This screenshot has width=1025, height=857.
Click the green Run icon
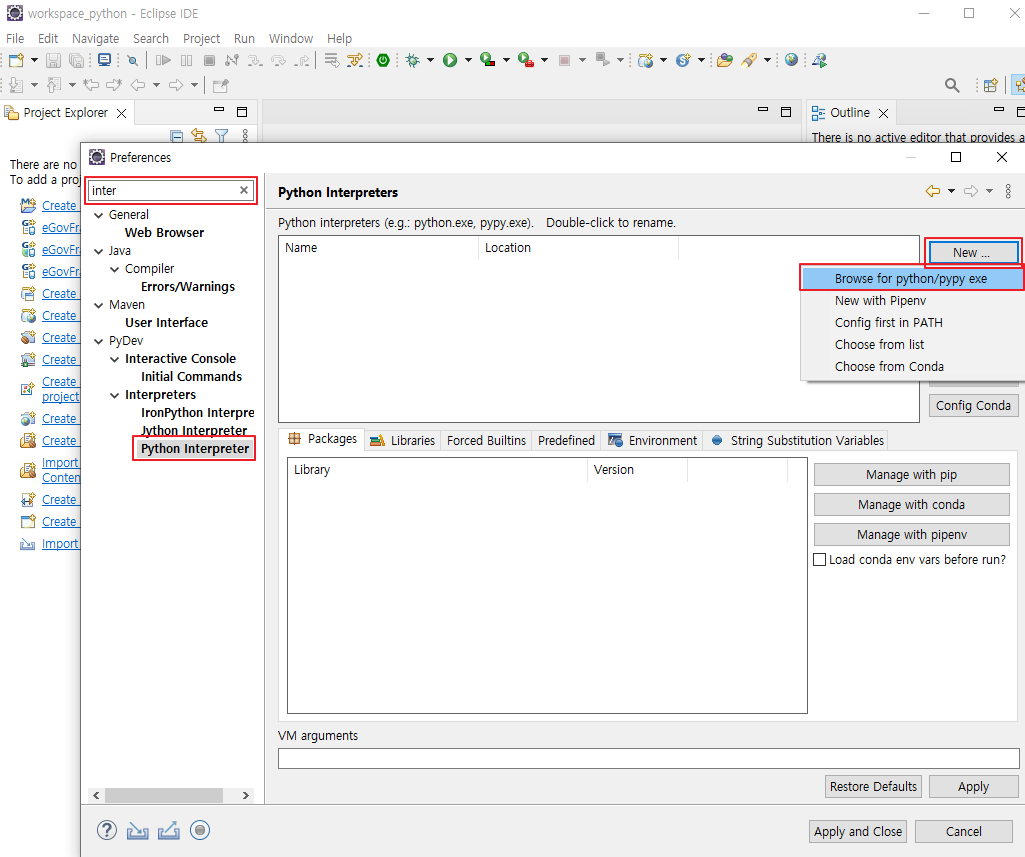point(450,60)
